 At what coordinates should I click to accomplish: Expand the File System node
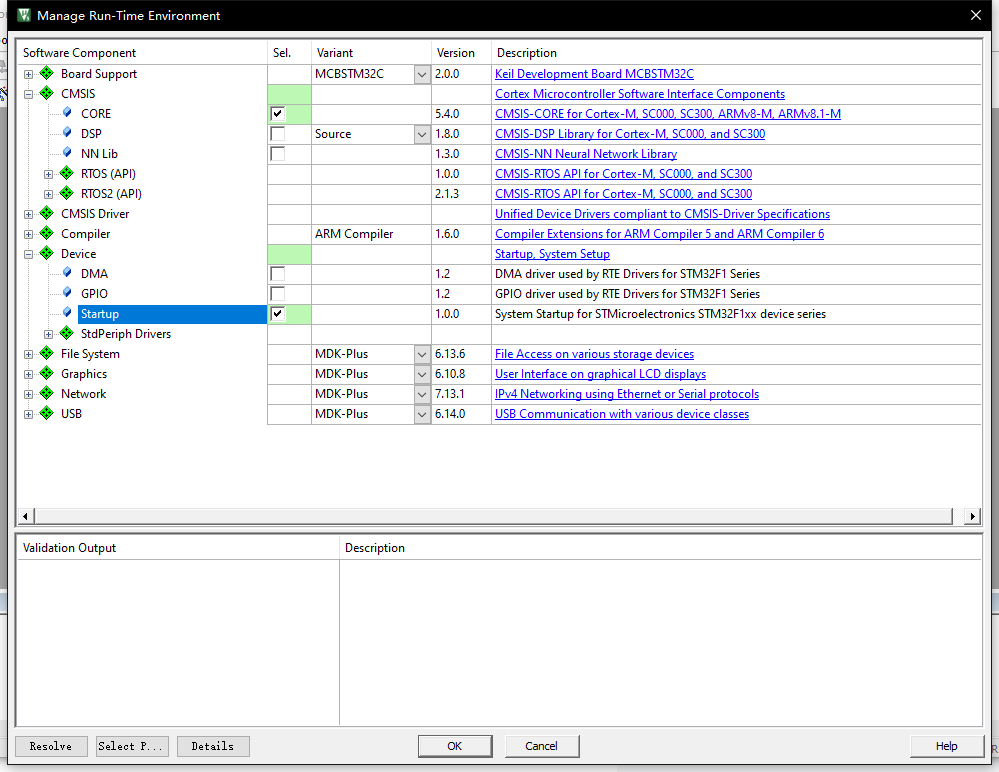pos(29,354)
